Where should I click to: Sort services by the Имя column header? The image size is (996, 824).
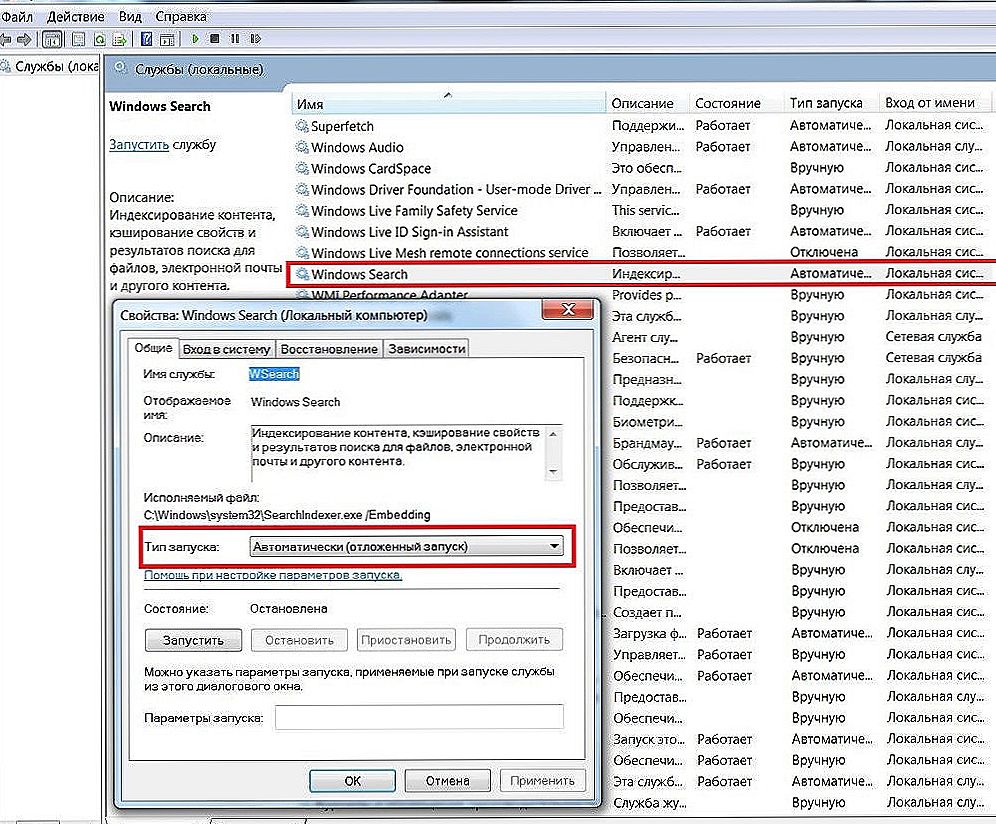pyautogui.click(x=448, y=103)
